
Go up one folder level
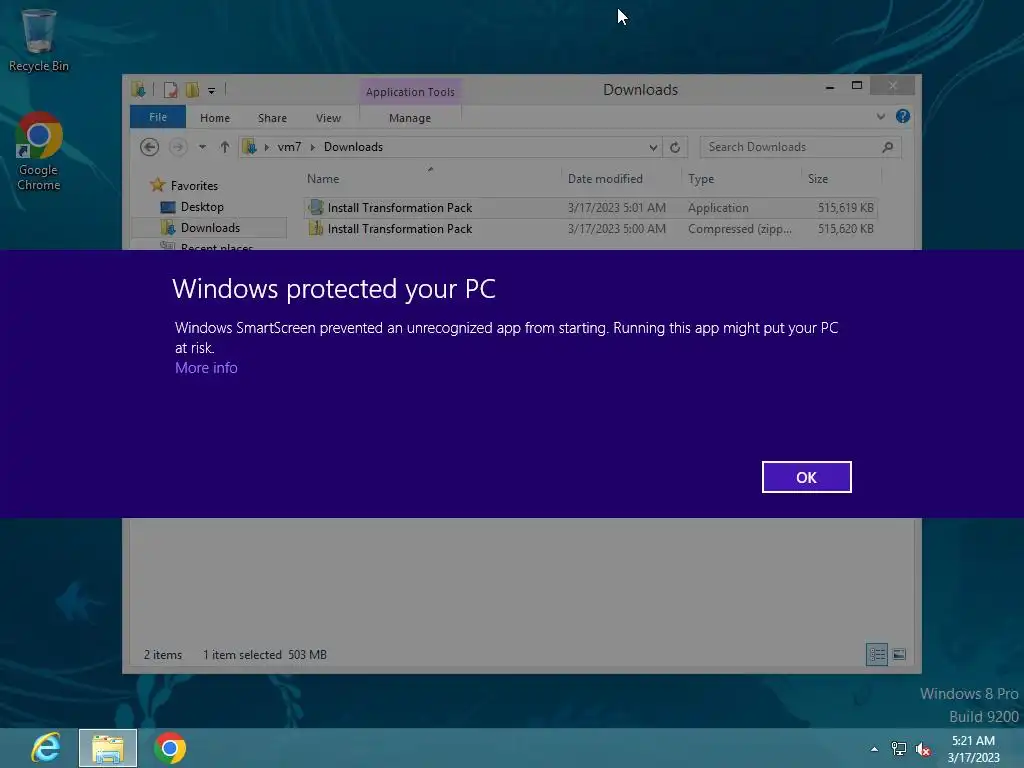pos(225,147)
